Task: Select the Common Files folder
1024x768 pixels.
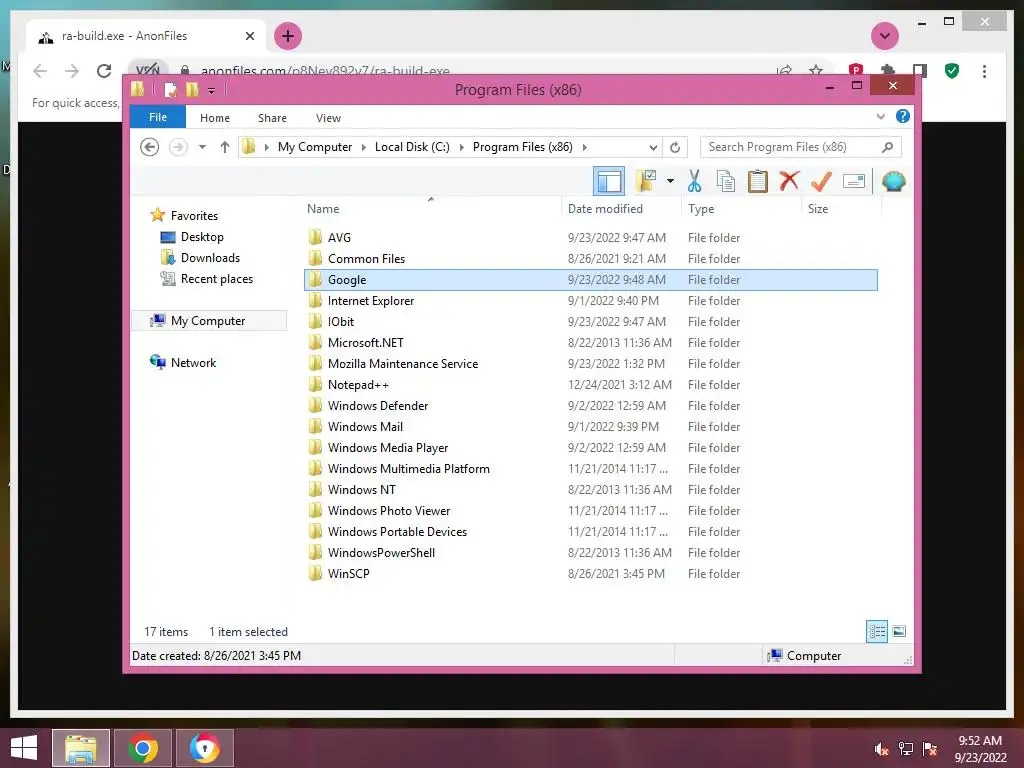Action: pos(366,259)
